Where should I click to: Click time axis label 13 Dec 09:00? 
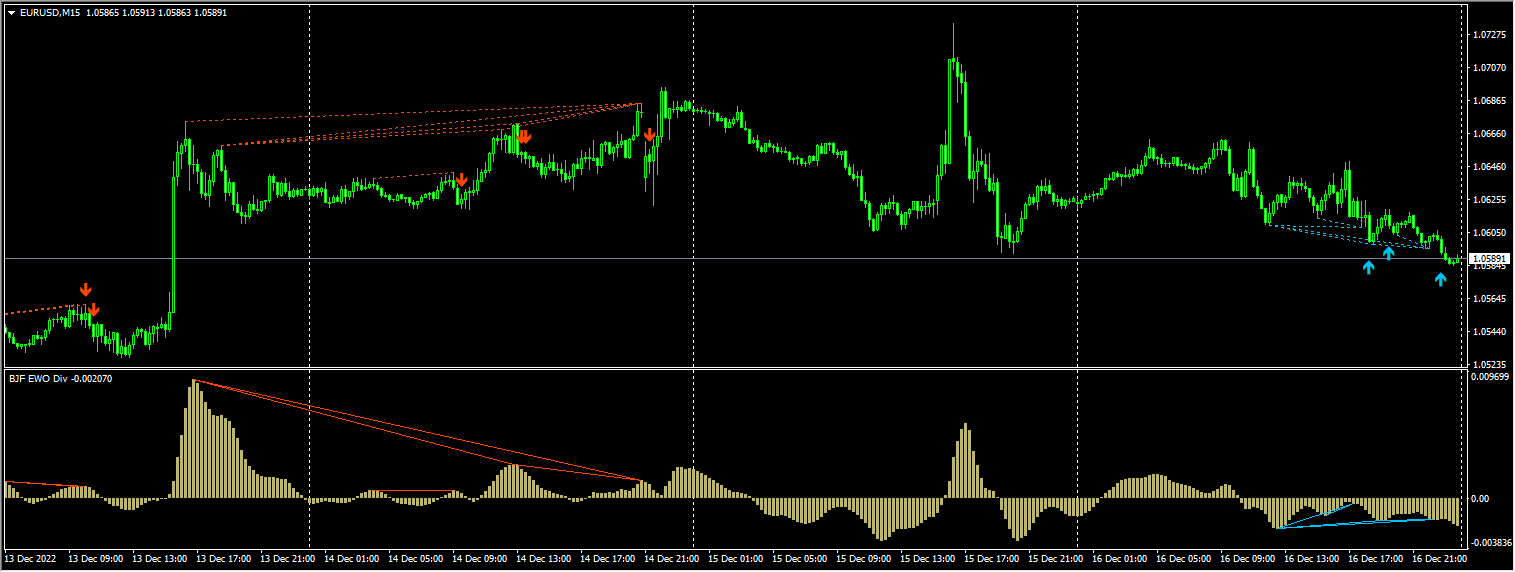(x=96, y=558)
